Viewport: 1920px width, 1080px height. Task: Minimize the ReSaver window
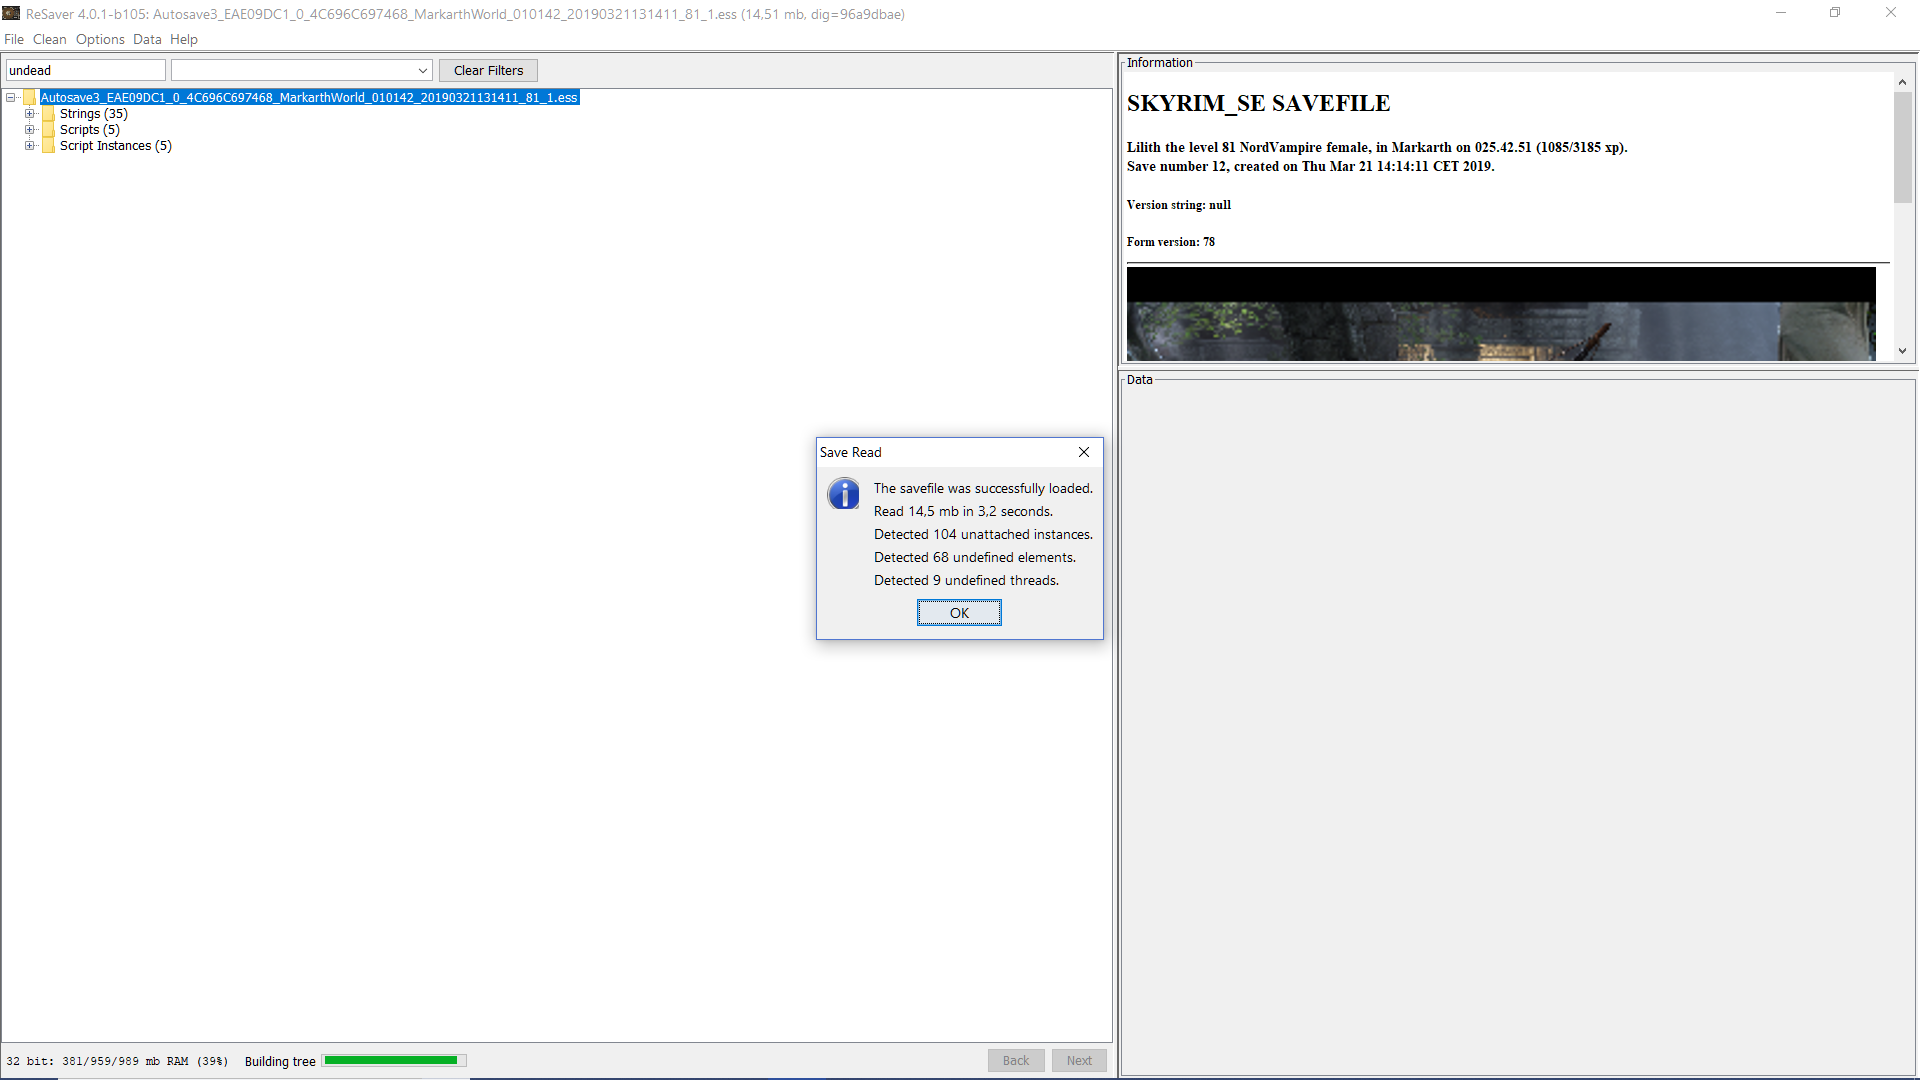1781,13
